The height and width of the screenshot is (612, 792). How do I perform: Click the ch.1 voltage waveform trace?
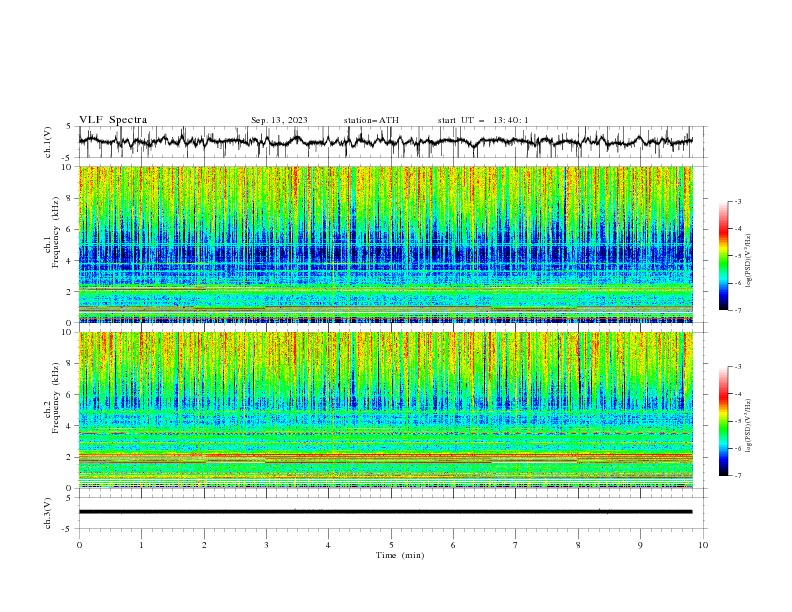pyautogui.click(x=385, y=142)
